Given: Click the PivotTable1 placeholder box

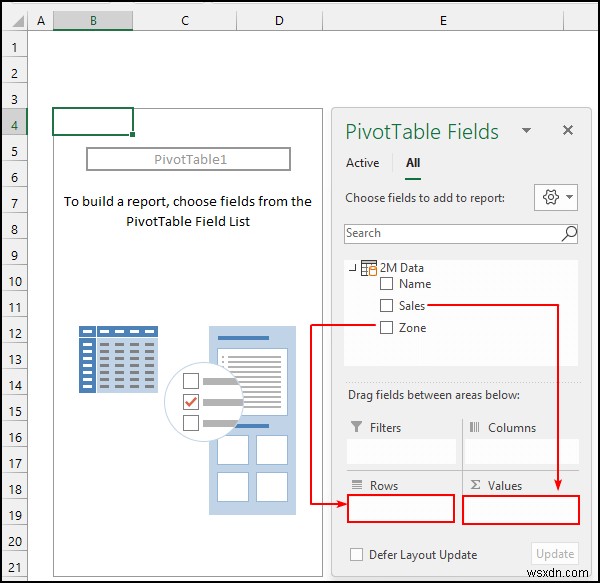Looking at the screenshot, I should 188,159.
